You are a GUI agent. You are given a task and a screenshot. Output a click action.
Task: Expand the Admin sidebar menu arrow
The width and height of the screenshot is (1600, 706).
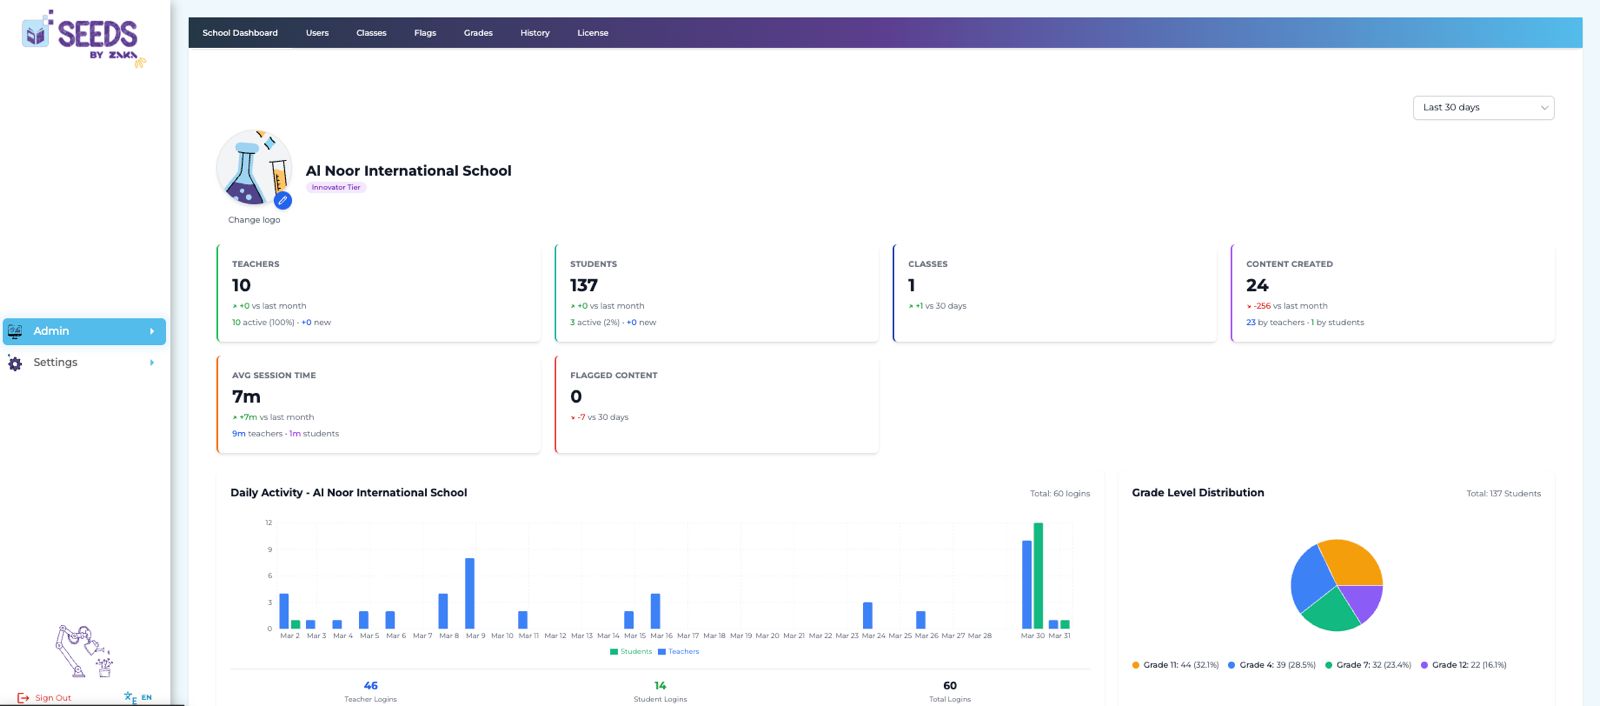(152, 332)
